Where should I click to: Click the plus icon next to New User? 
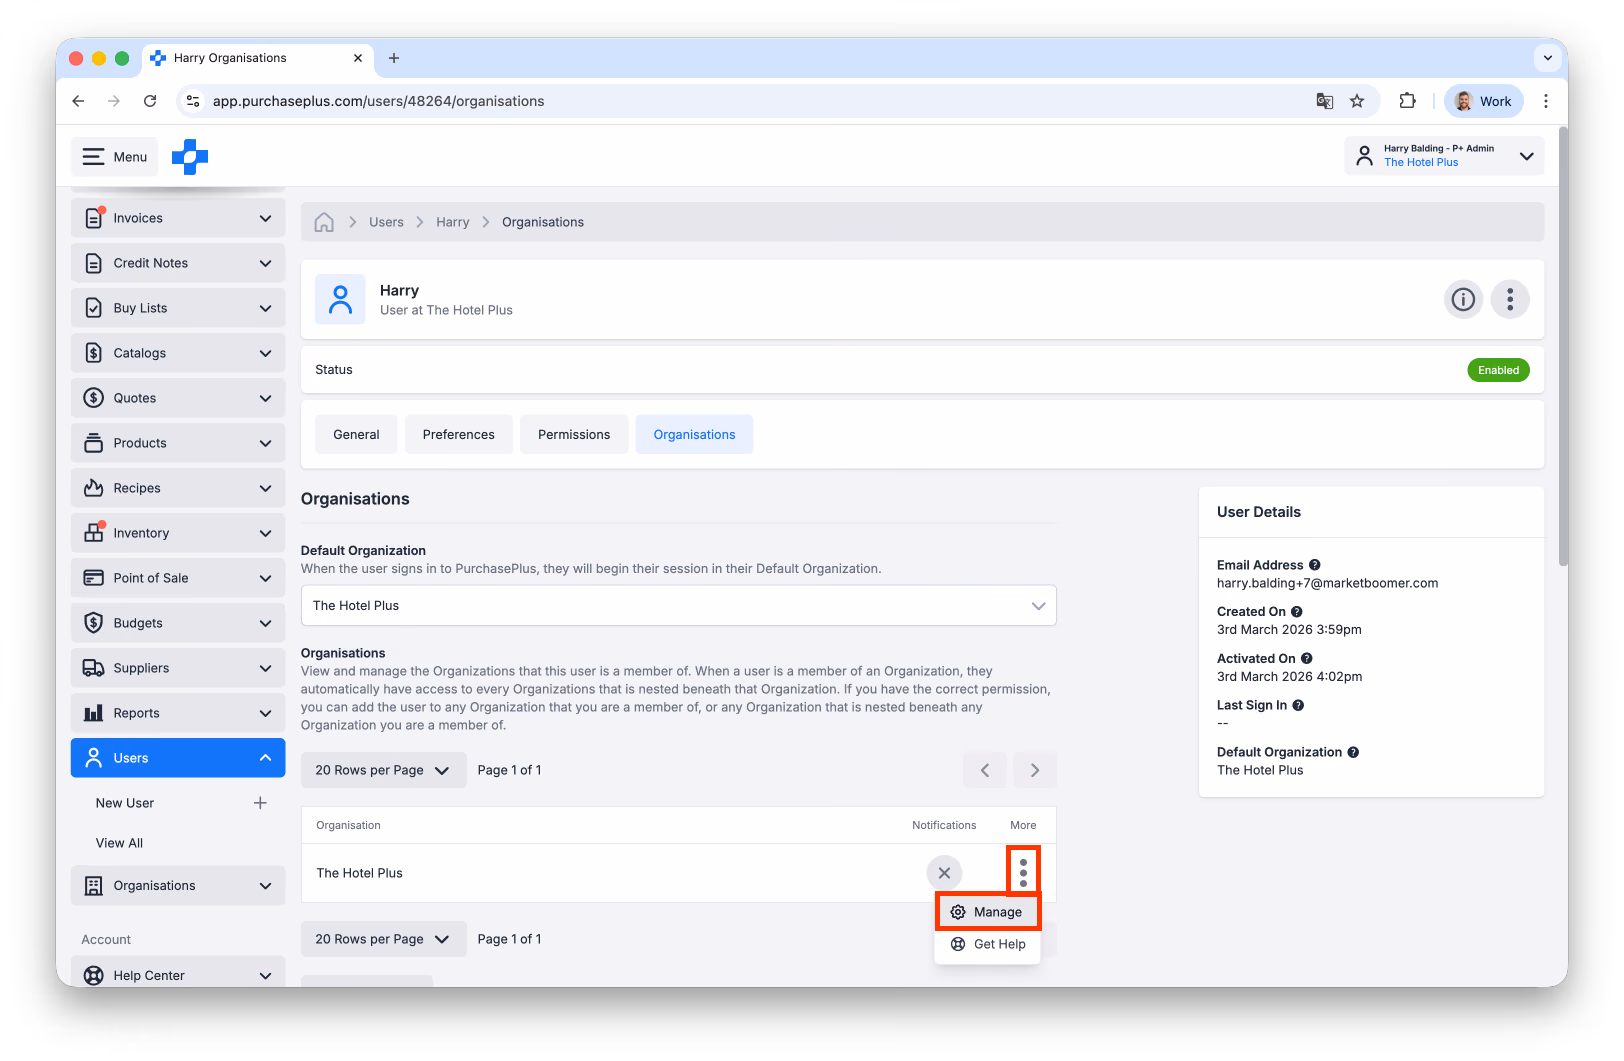(260, 803)
